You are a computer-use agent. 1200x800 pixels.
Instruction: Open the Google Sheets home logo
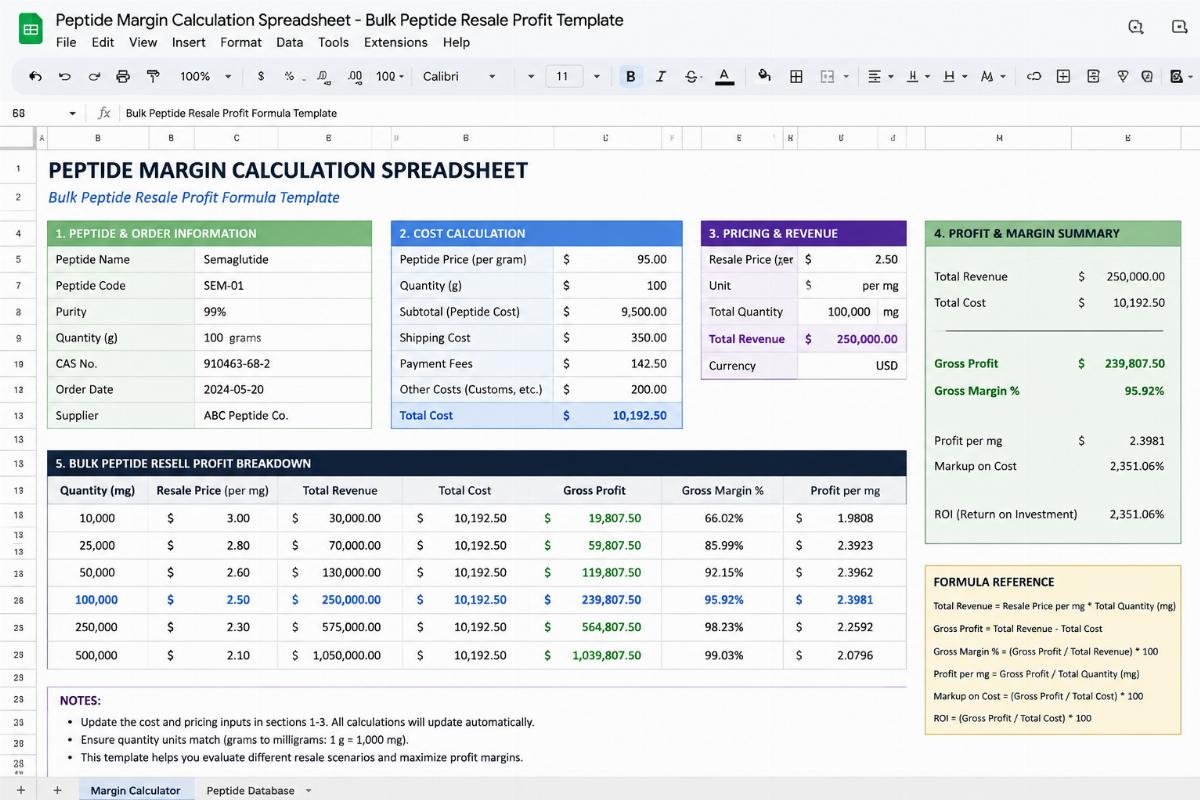coord(30,30)
